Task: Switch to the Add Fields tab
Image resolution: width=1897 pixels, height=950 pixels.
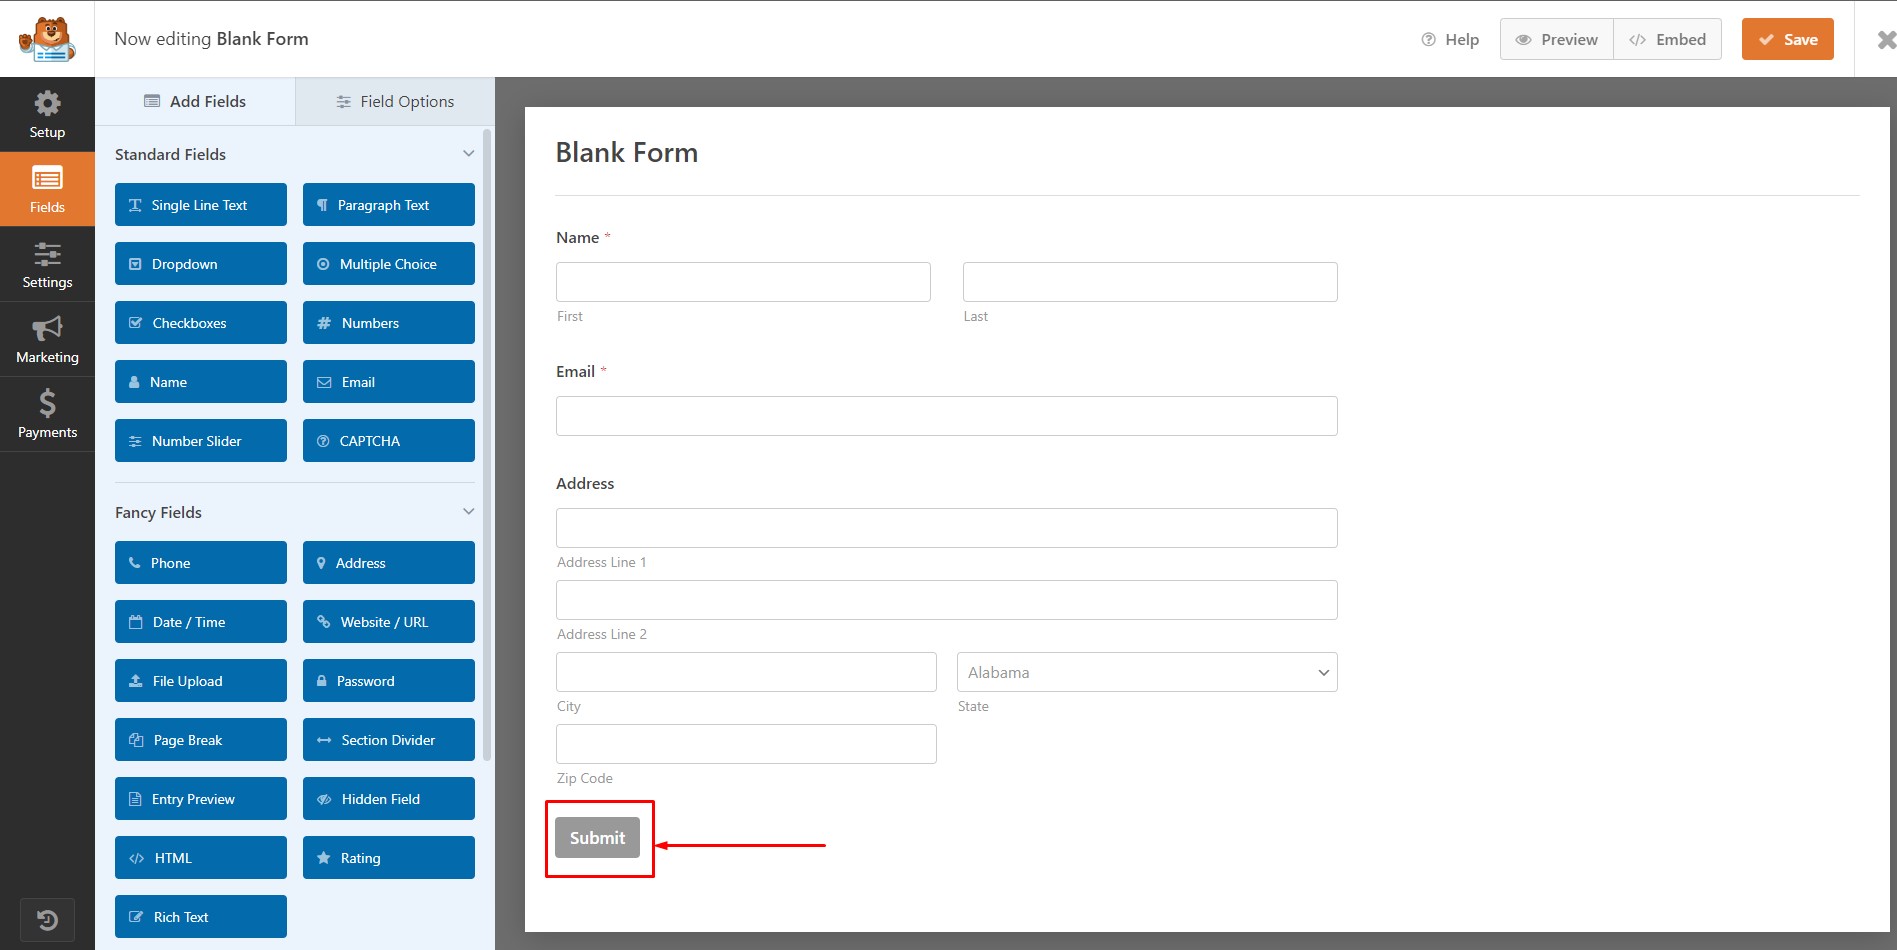Action: pos(195,101)
